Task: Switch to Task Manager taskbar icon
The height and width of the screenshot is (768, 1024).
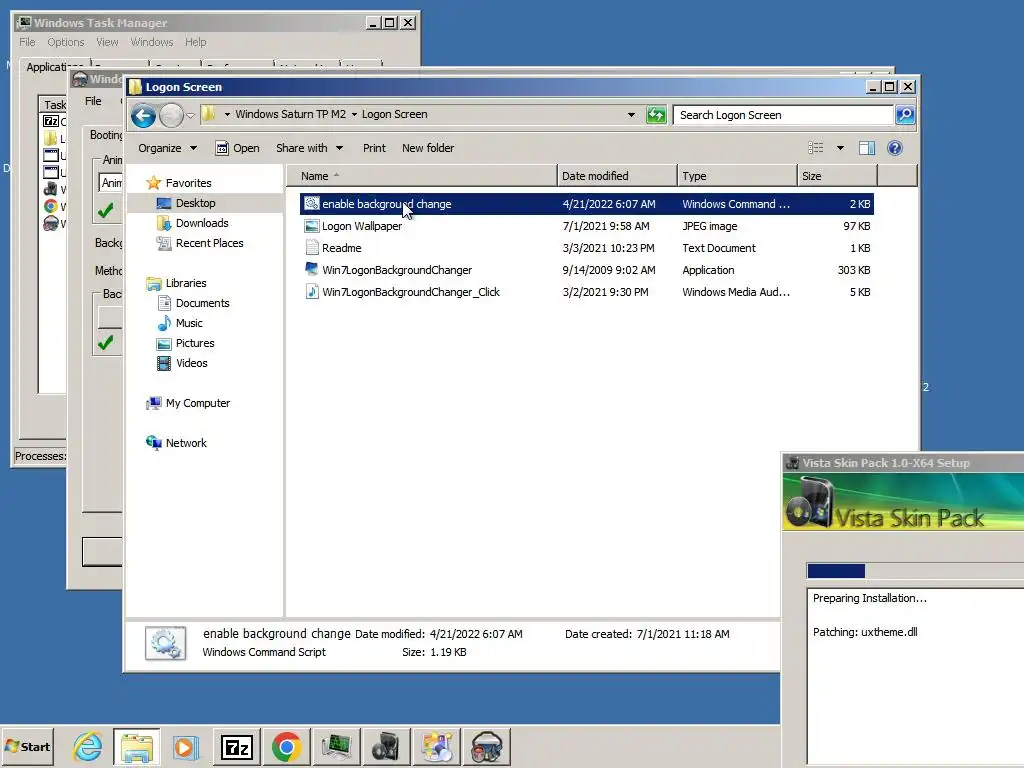Action: point(336,746)
